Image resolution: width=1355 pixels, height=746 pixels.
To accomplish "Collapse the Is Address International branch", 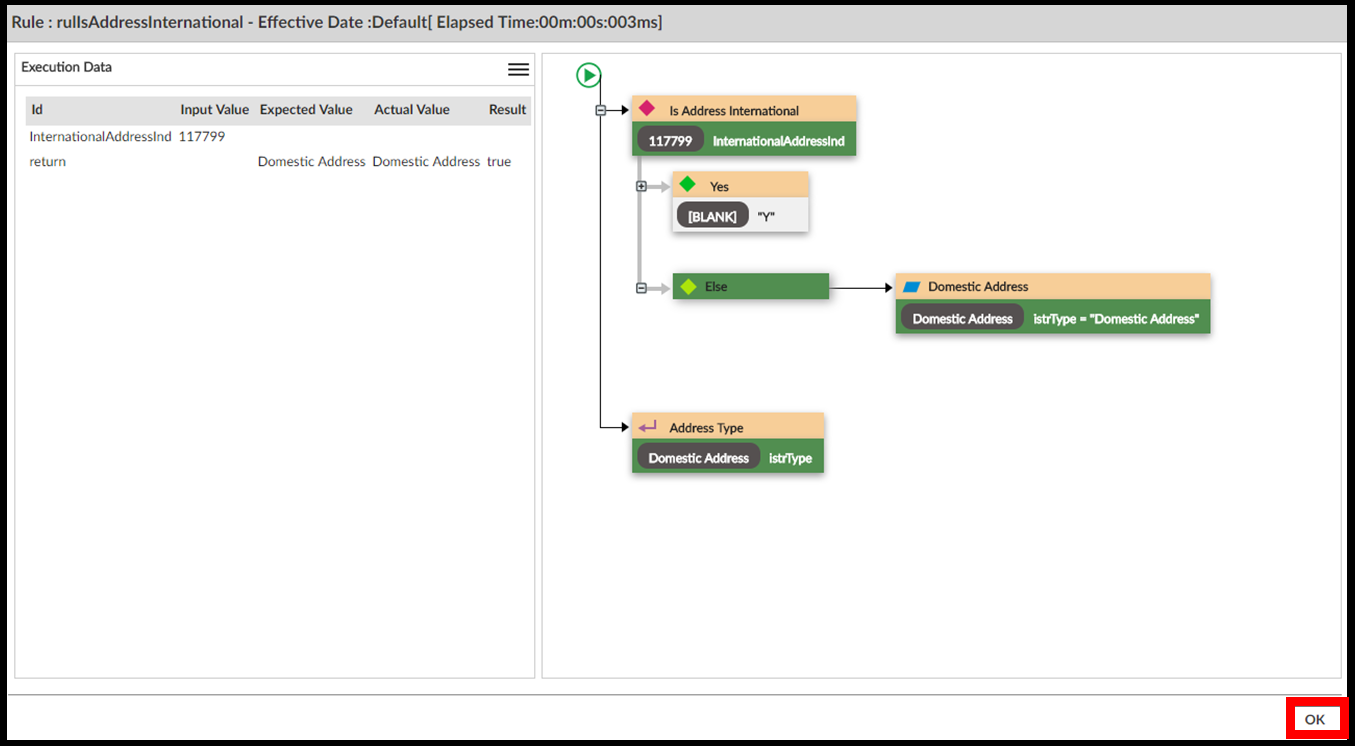I will click(601, 110).
